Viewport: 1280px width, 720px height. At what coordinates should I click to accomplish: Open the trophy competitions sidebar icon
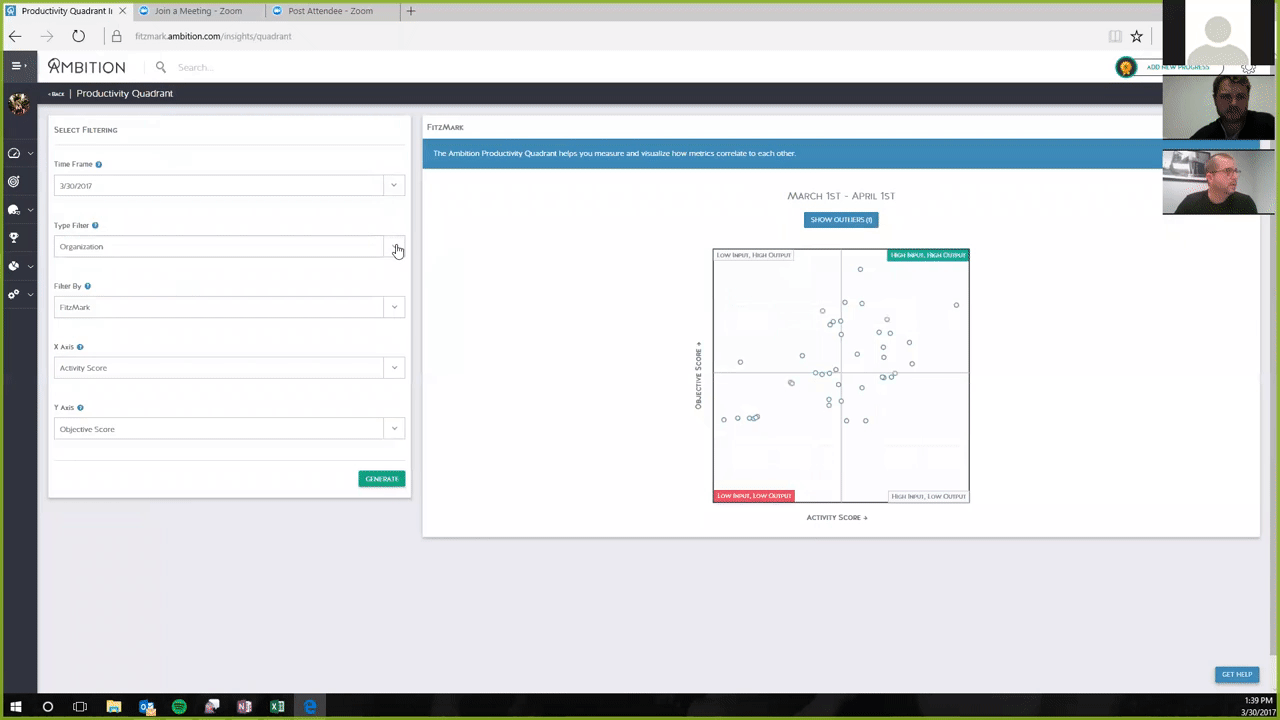[x=14, y=238]
